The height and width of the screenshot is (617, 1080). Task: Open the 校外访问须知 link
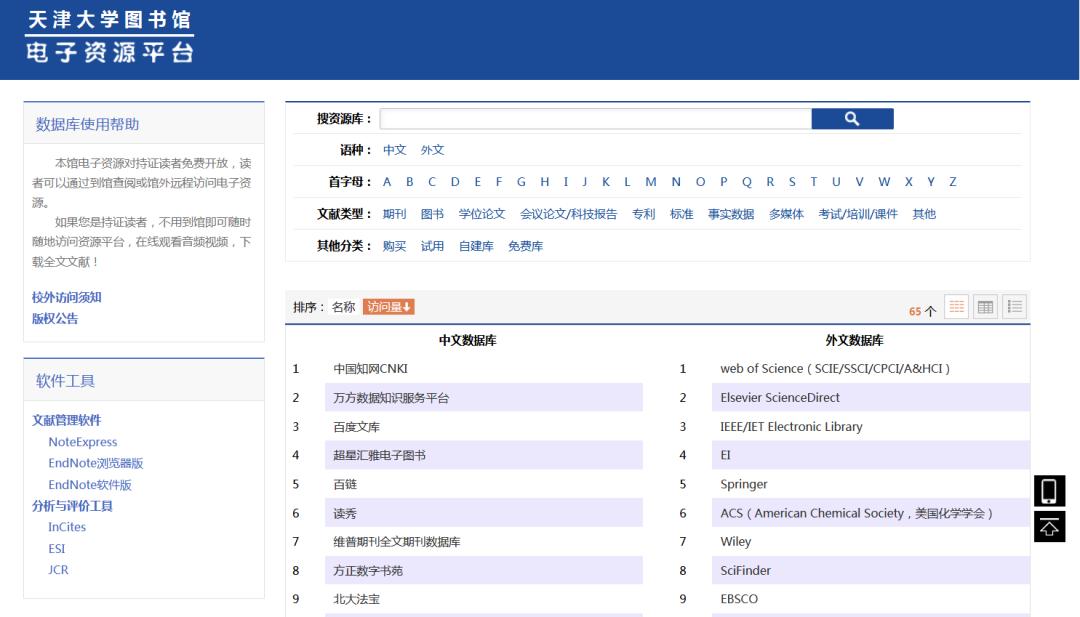coord(67,297)
